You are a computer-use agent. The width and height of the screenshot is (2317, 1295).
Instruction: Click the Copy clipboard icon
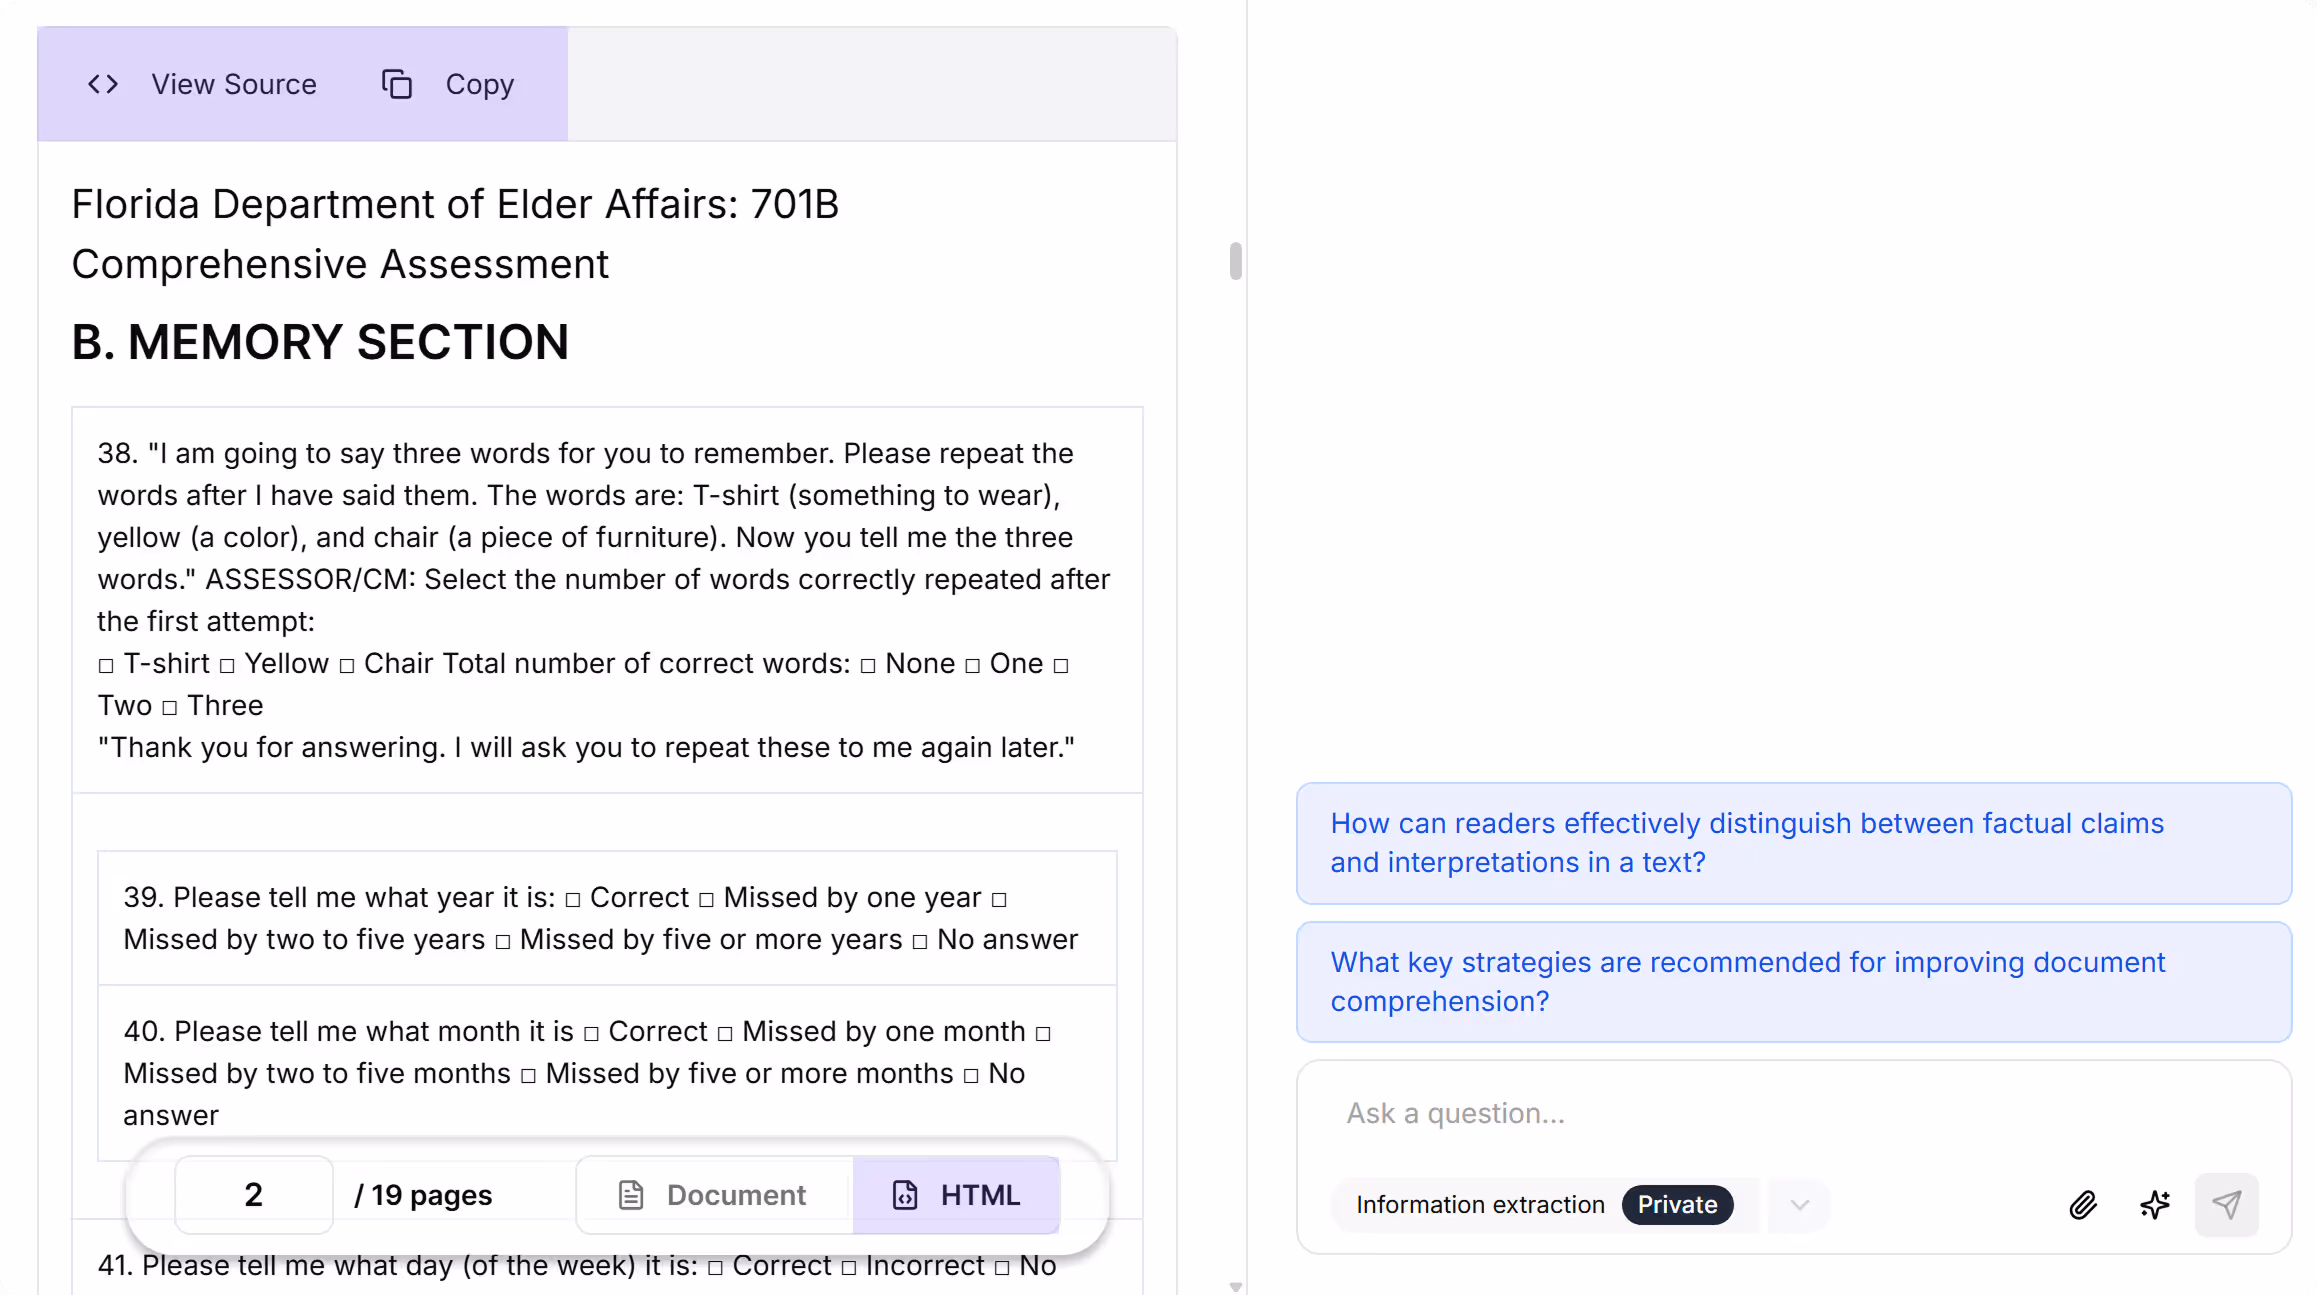397,84
